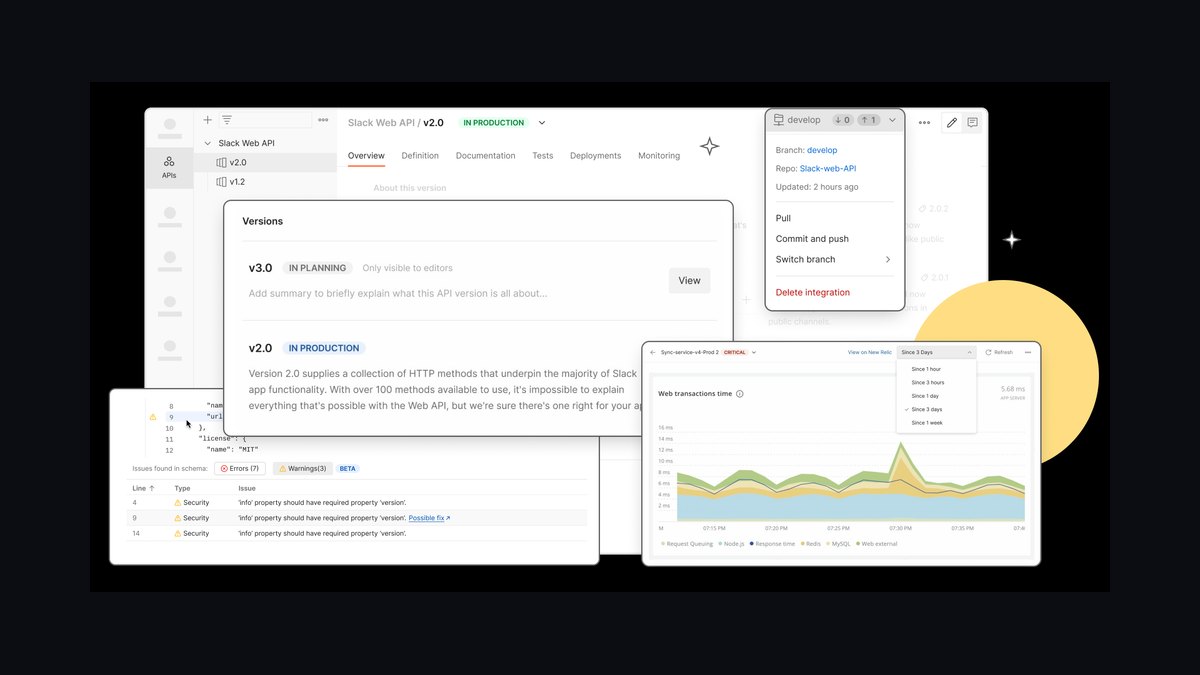Toggle Node.js legend item
This screenshot has width=1200, height=675.
733,543
